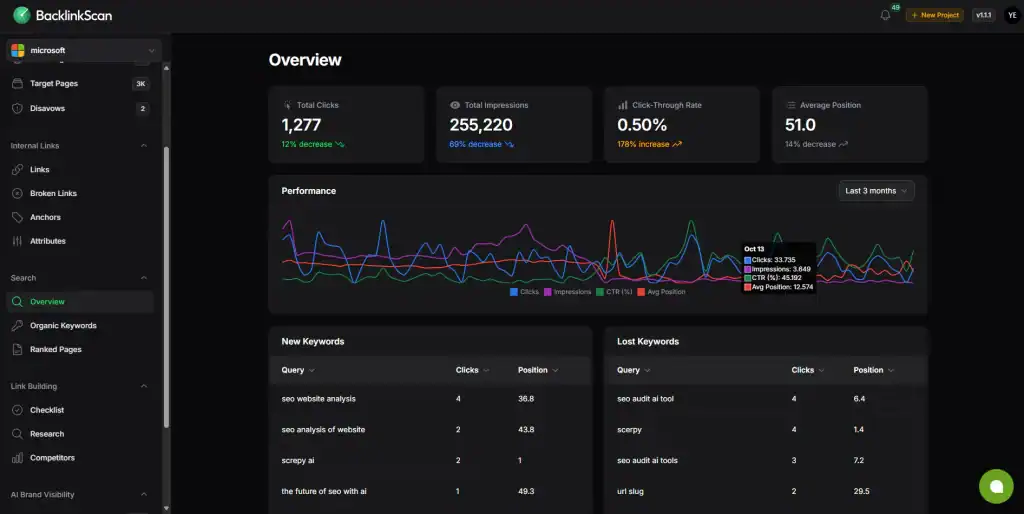
Task: Toggle the Avg Position legend item
Action: coord(660,292)
